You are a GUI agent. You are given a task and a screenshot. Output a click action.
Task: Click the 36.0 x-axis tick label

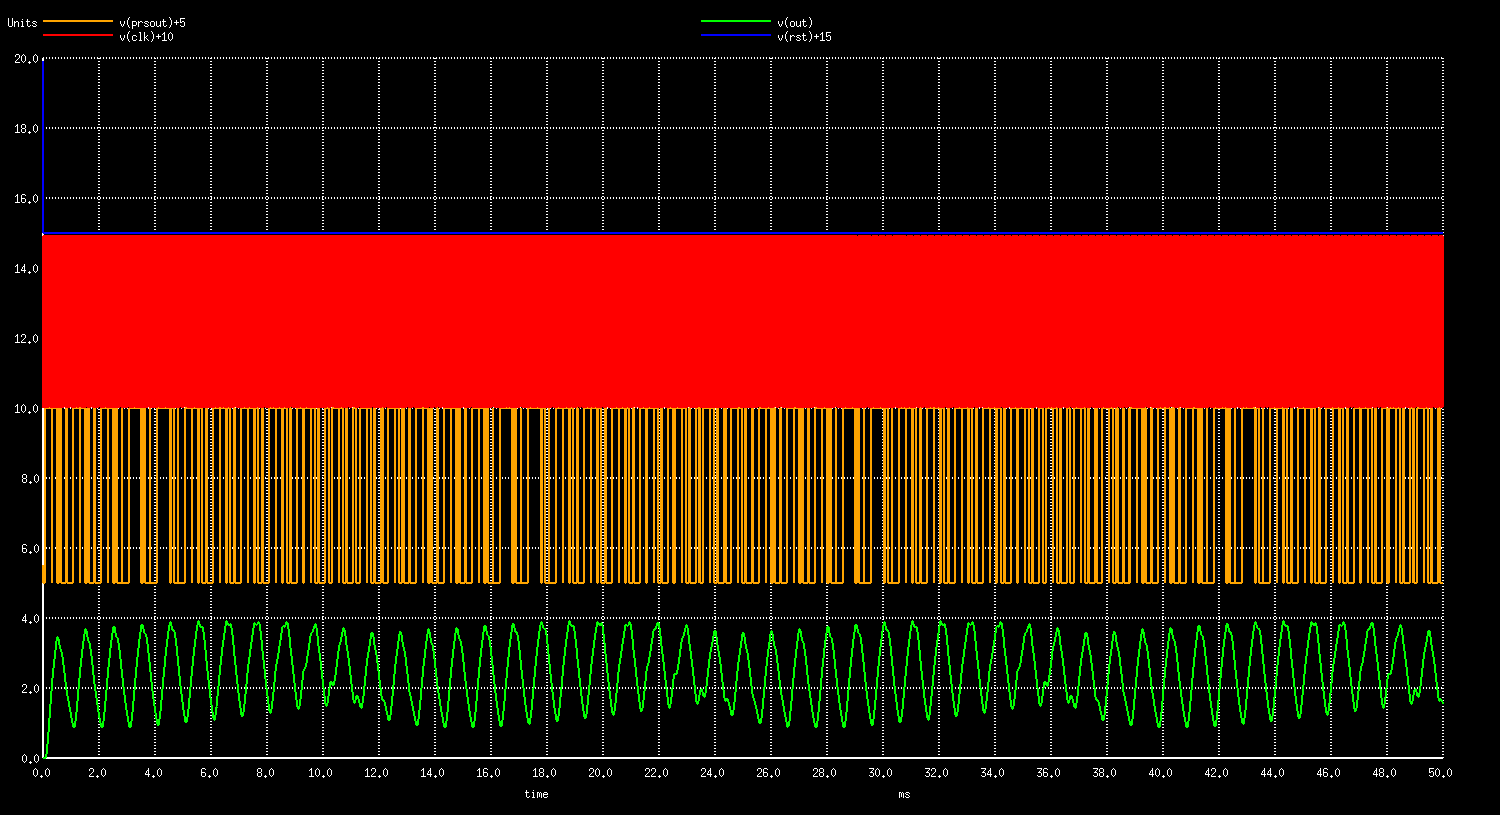click(x=1049, y=773)
